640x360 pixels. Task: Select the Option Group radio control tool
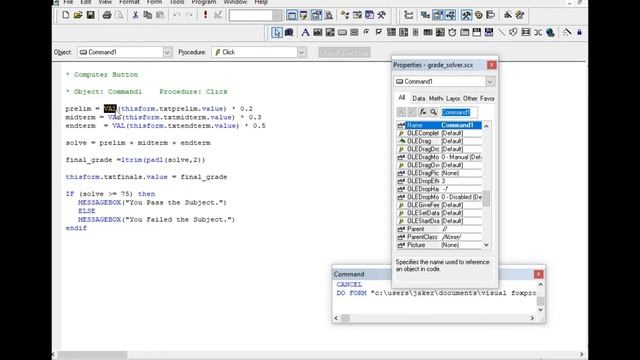click(366, 32)
